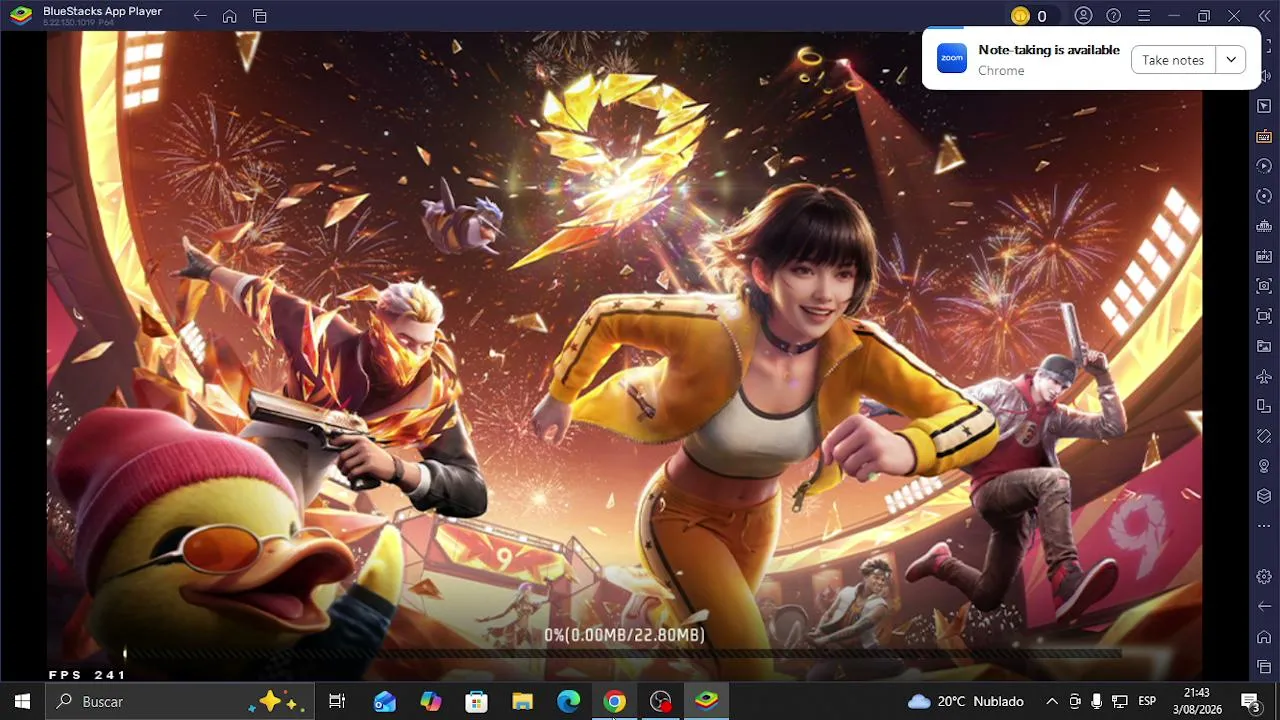Screen dimensions: 1280x720
Task: Open the gold coin rewards counter
Action: 1029,16
